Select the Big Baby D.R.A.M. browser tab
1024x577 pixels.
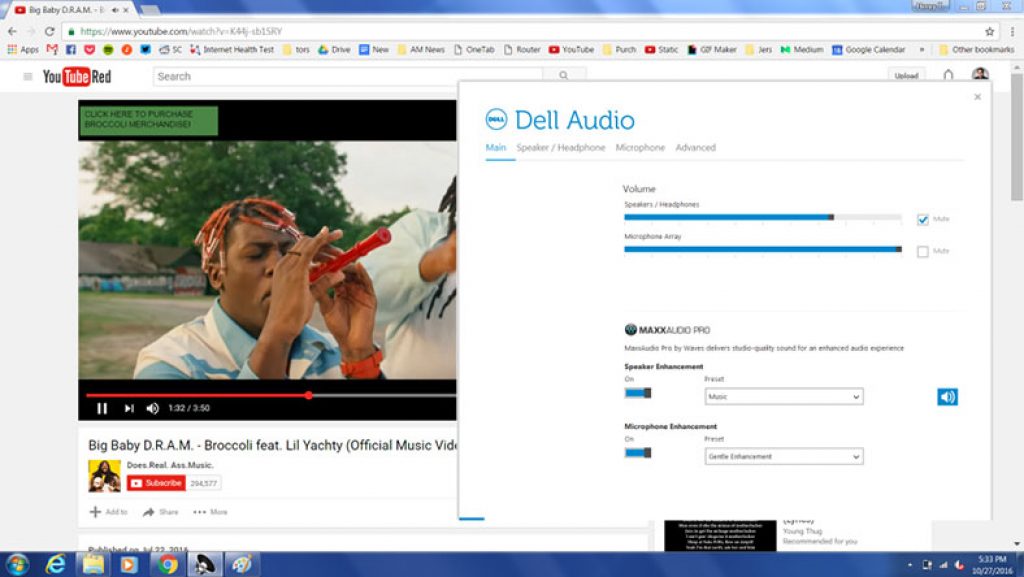click(67, 10)
